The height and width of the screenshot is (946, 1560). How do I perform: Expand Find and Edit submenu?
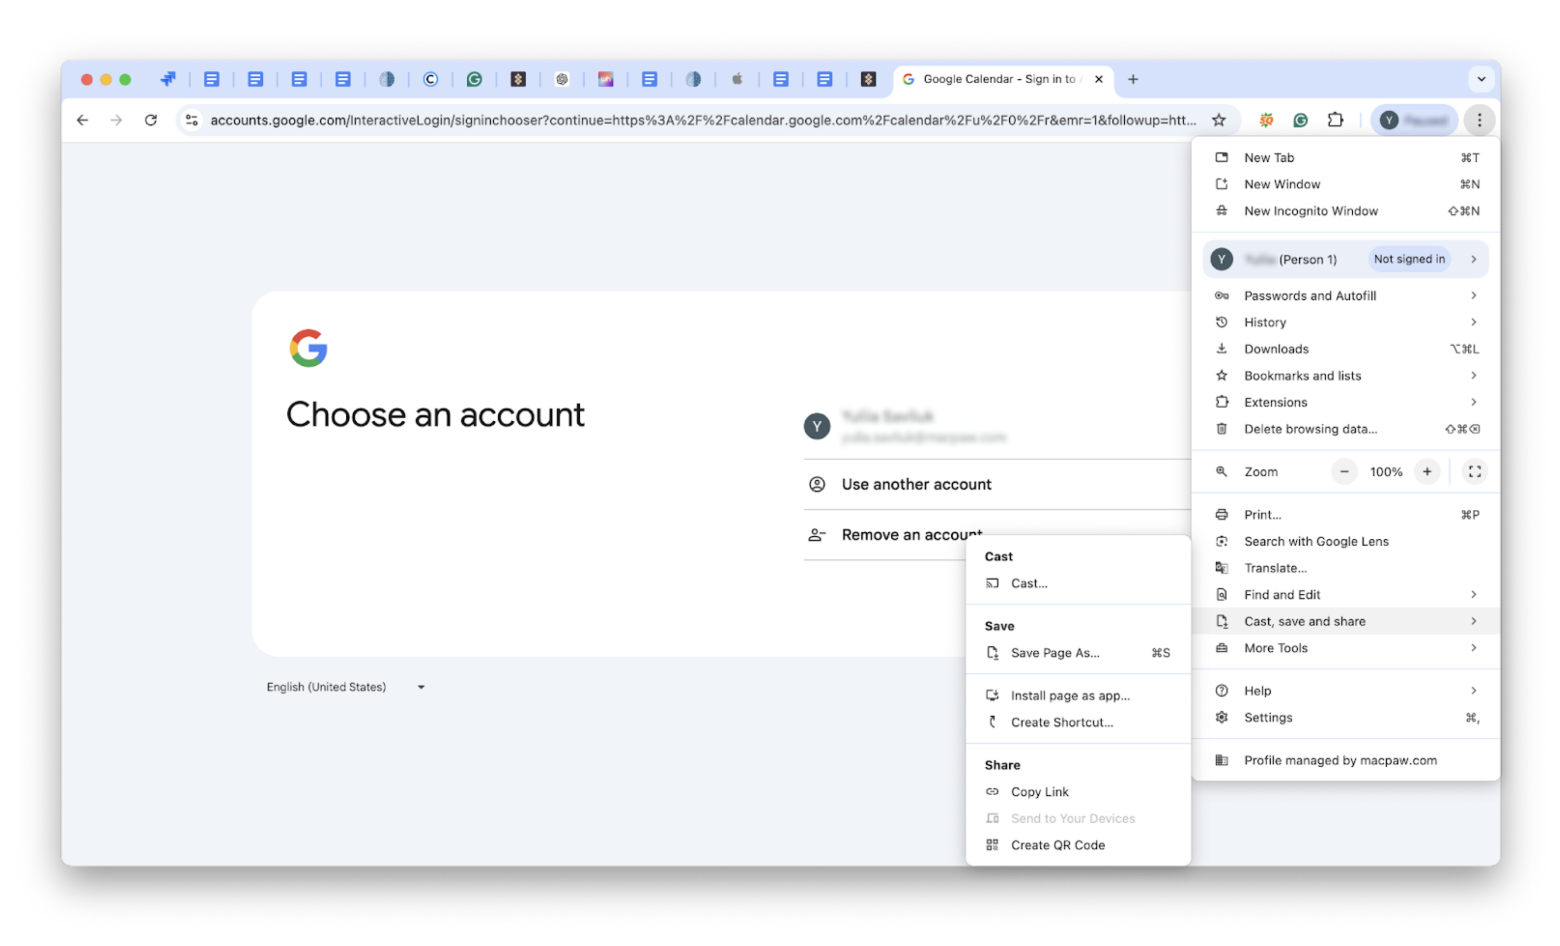1346,595
